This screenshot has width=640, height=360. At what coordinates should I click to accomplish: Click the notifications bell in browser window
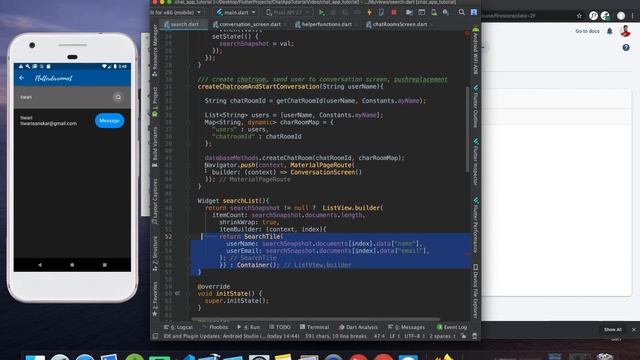pyautogui.click(x=609, y=31)
